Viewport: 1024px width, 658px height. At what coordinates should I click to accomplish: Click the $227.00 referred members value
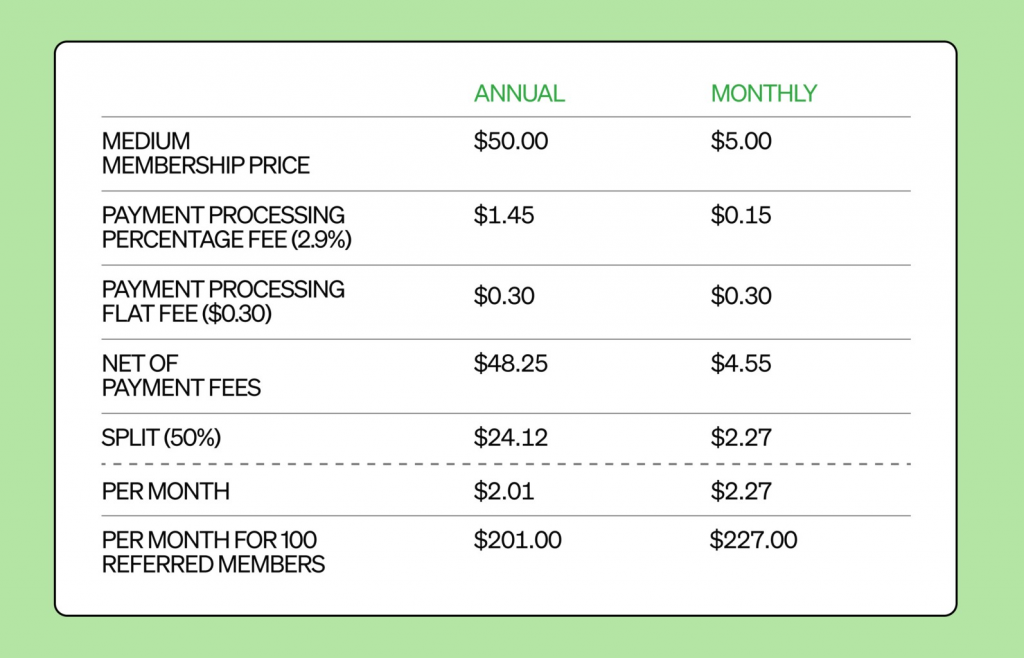pyautogui.click(x=754, y=540)
